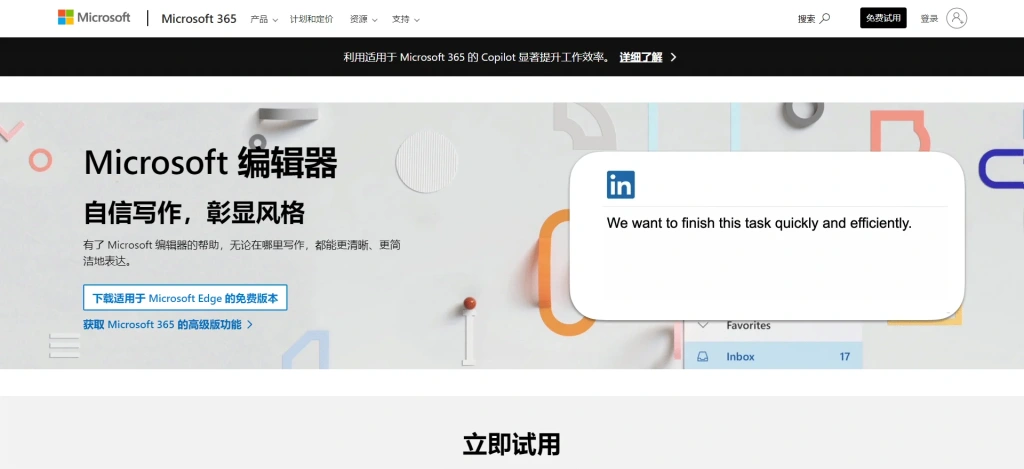The image size is (1024, 469).
Task: Click the Microsoft logo
Action: (x=94, y=18)
